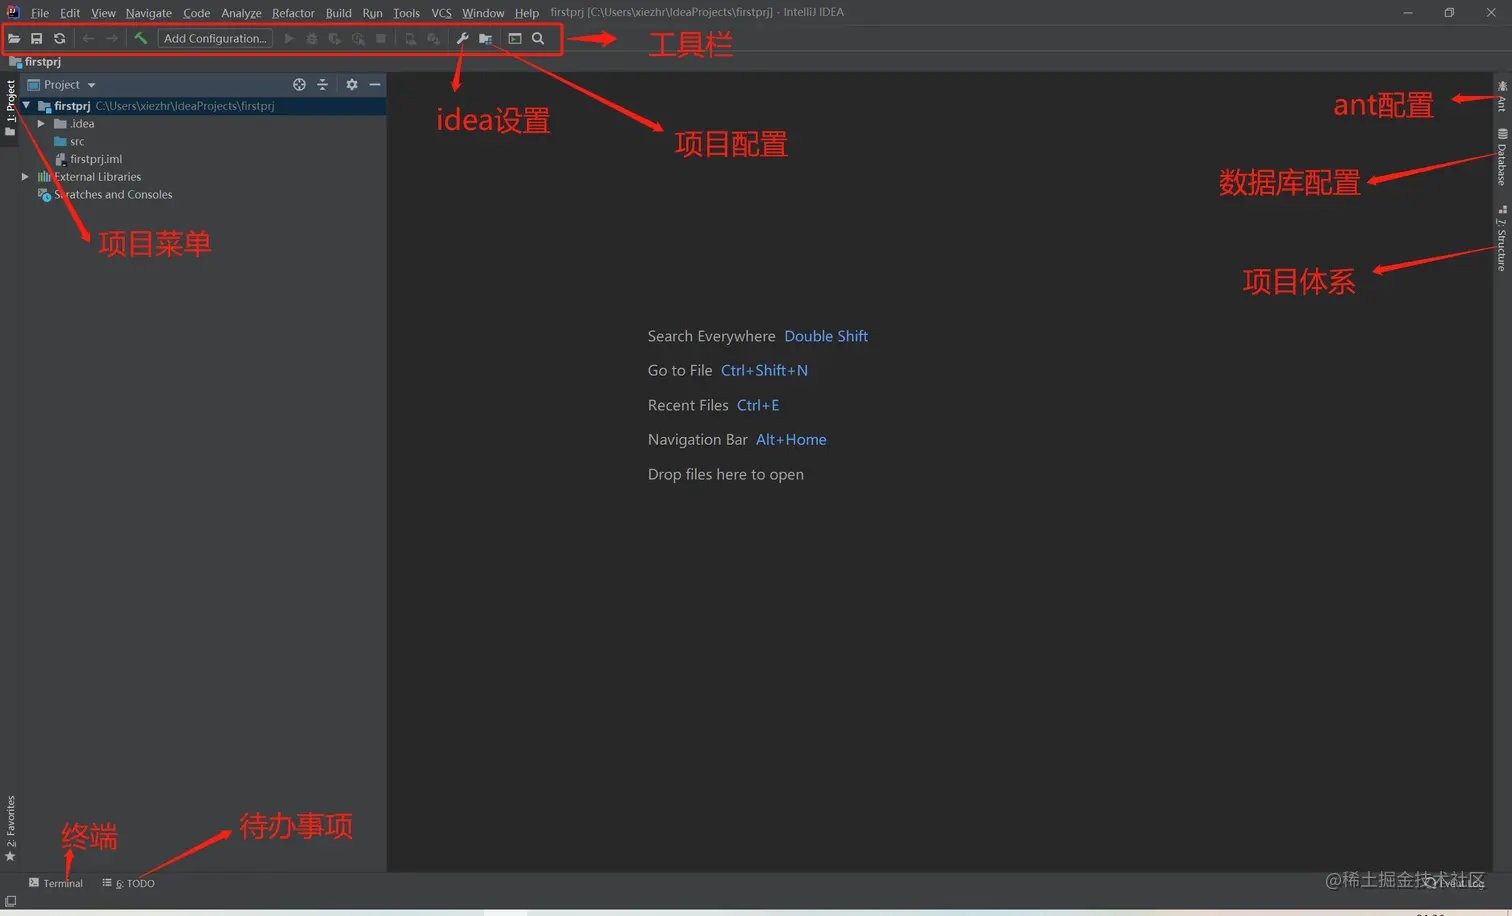Open Settings with the wrench icon

462,39
